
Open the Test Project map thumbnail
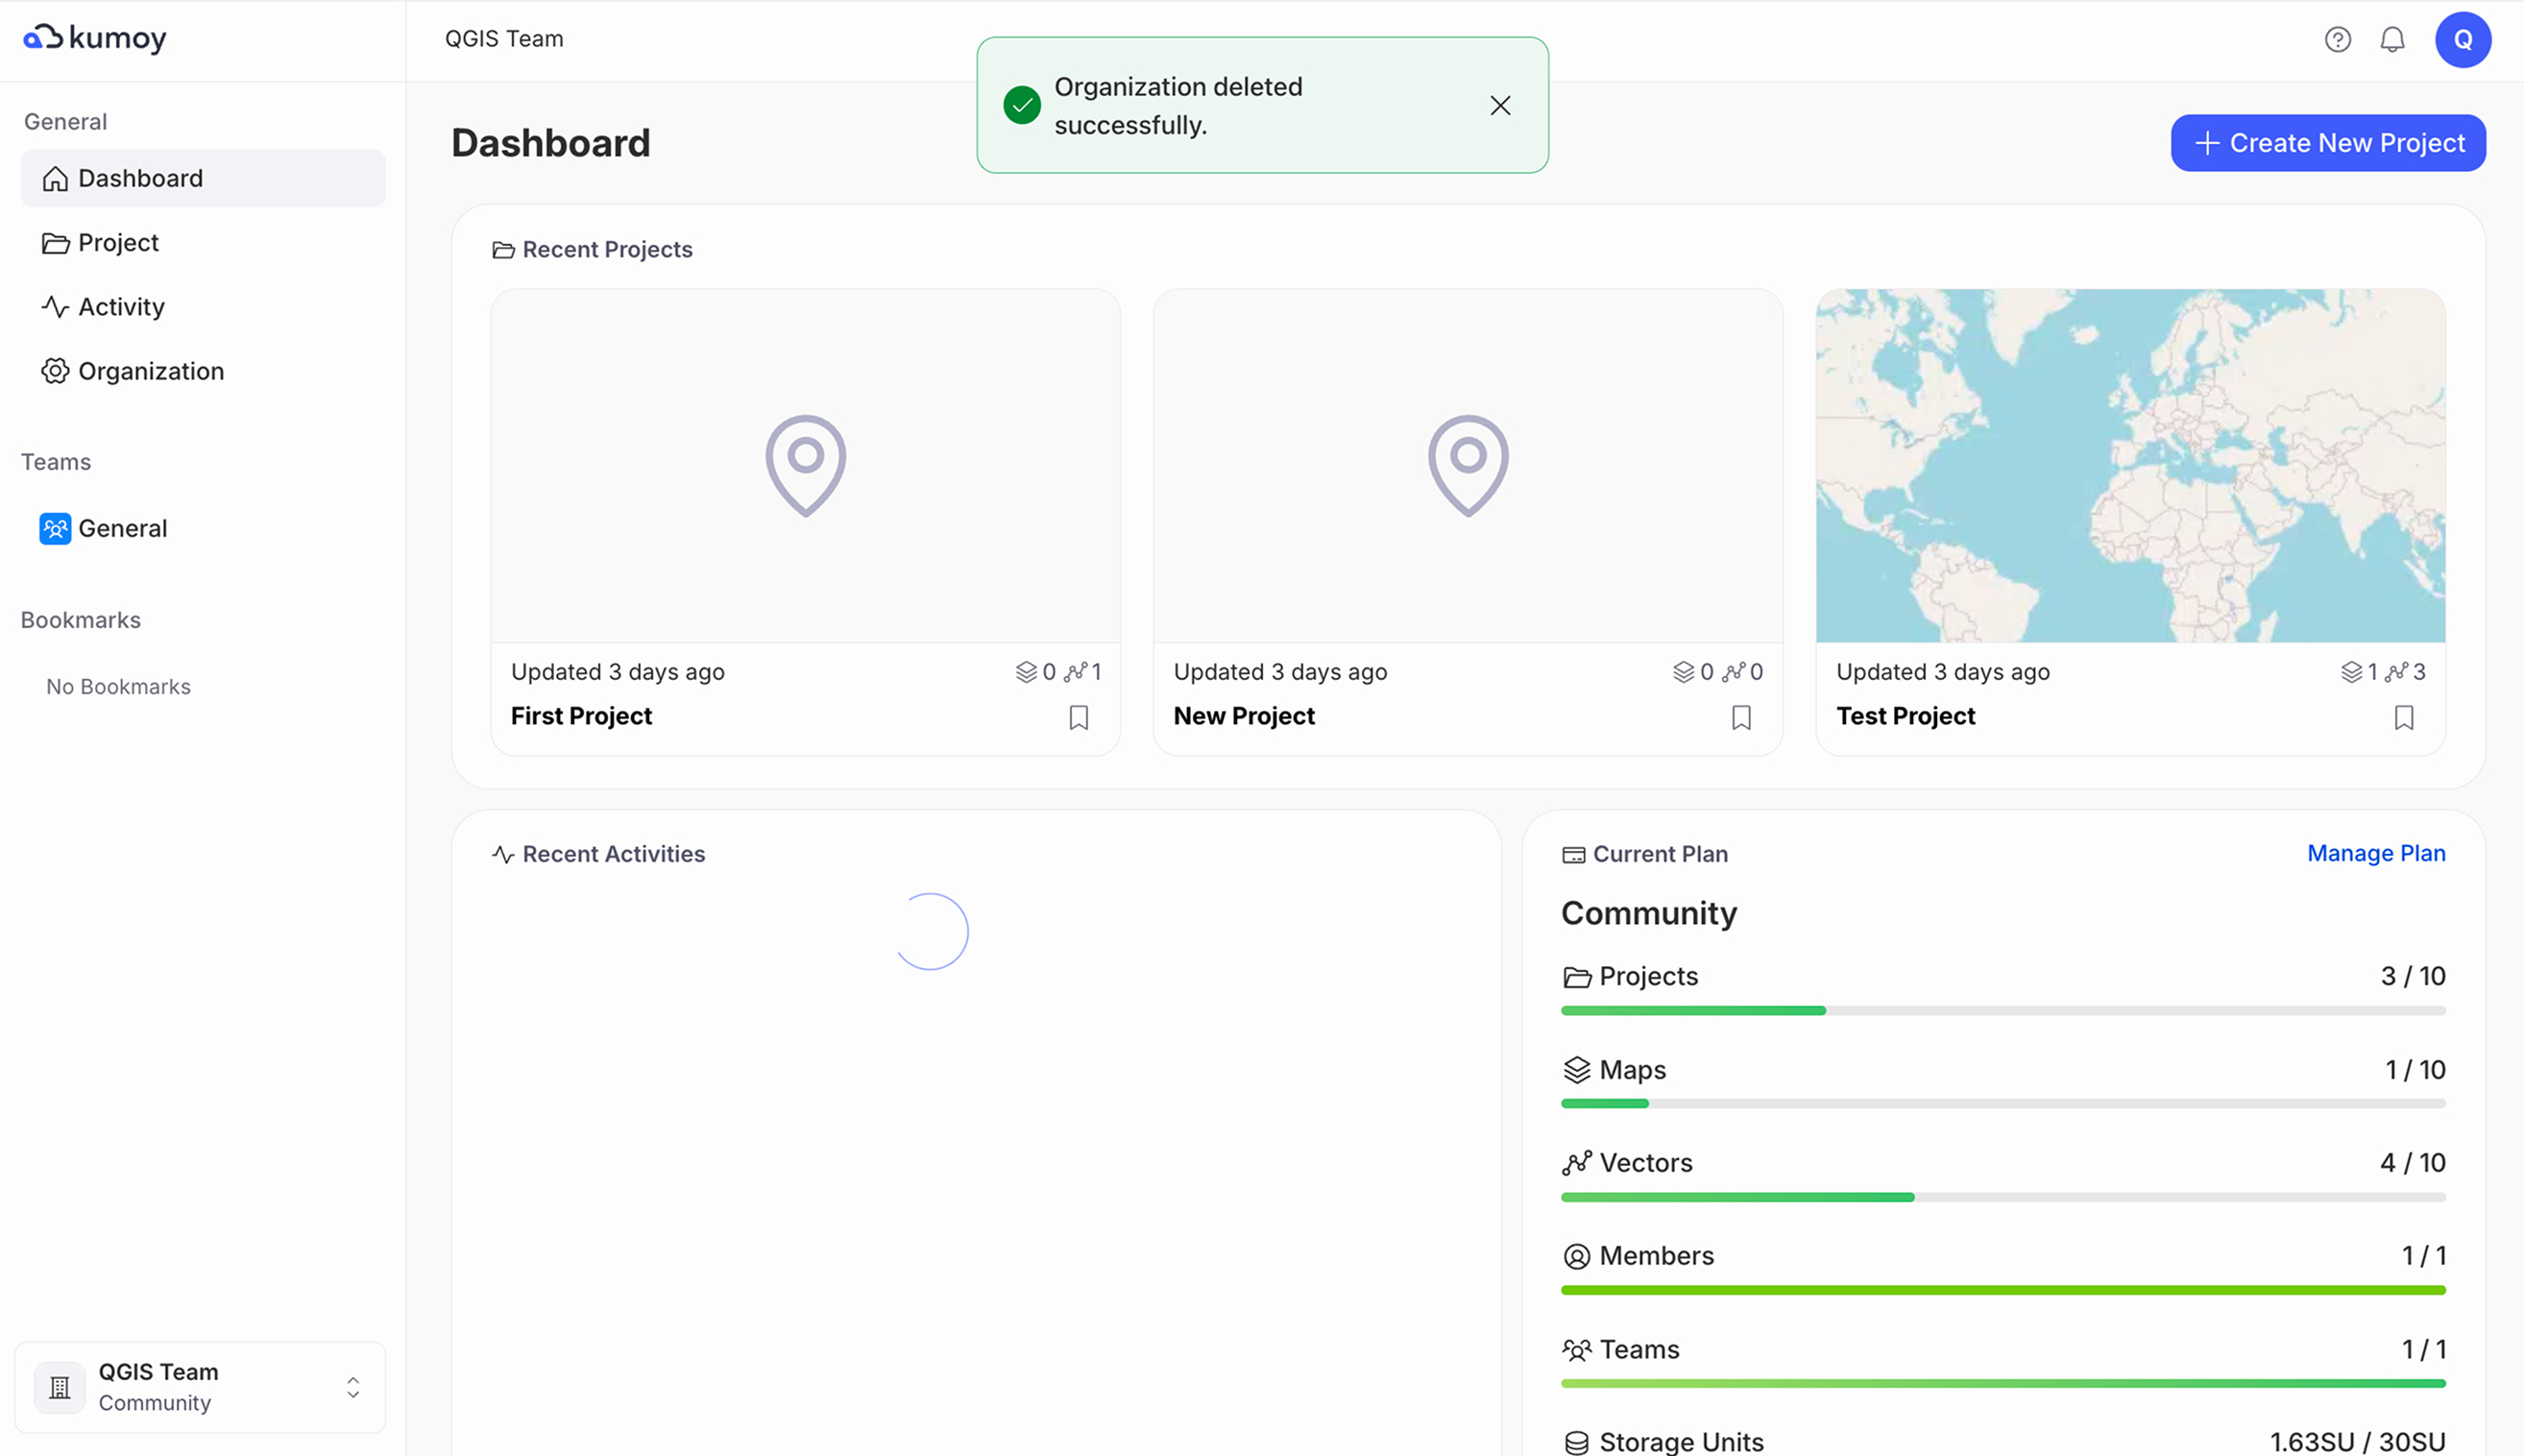pos(2130,466)
